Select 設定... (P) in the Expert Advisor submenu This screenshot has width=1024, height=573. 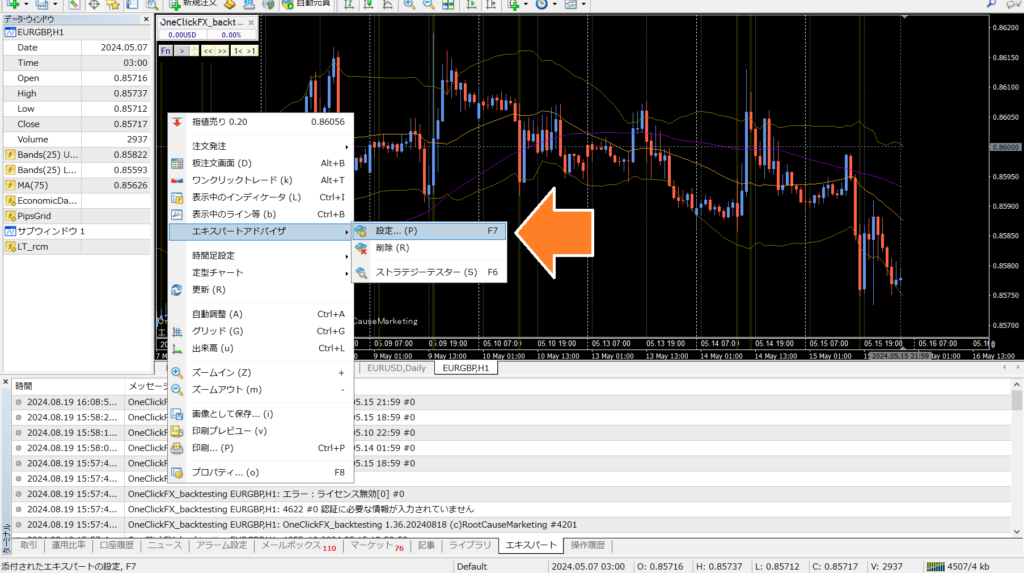pyautogui.click(x=397, y=231)
